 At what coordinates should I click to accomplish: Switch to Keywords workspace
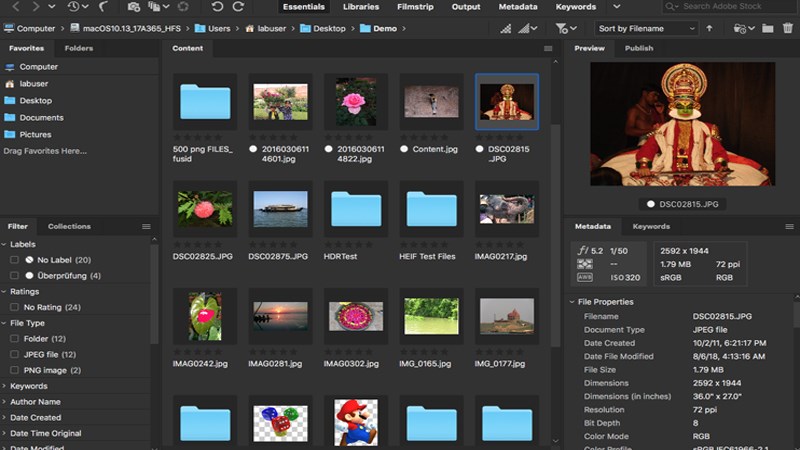[x=576, y=7]
